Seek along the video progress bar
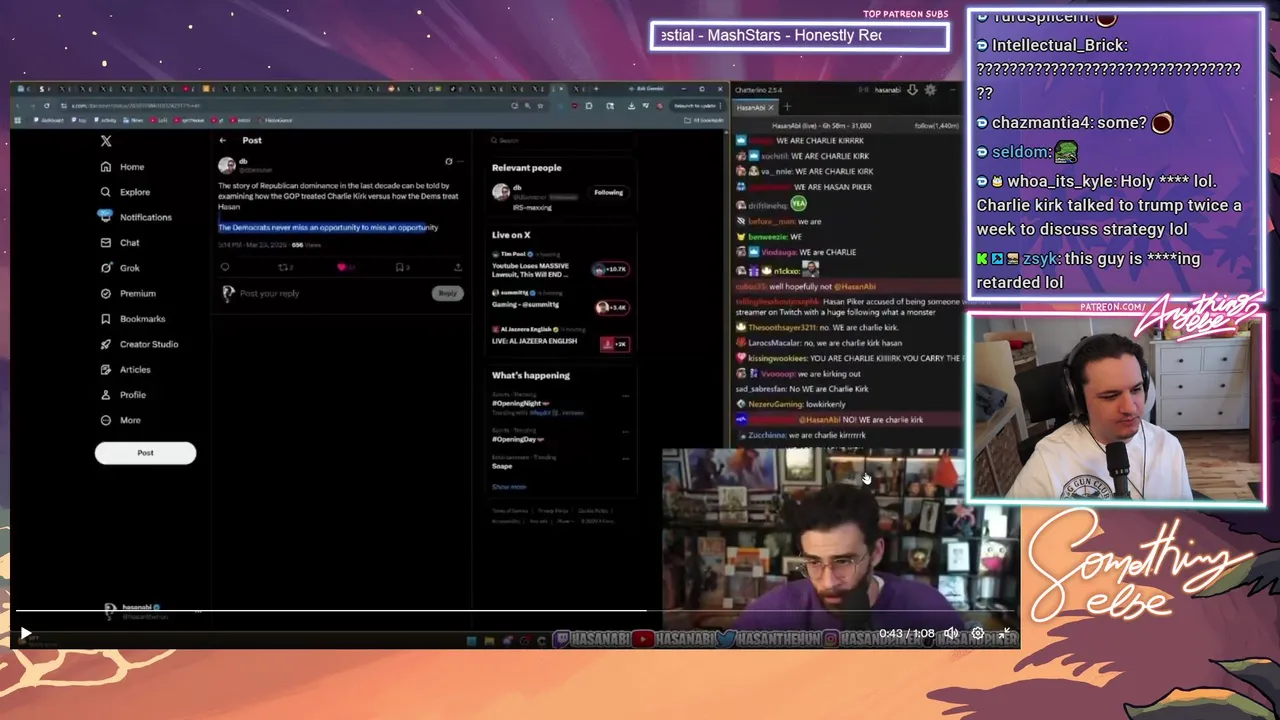Viewport: 1280px width, 720px height. pyautogui.click(x=516, y=610)
